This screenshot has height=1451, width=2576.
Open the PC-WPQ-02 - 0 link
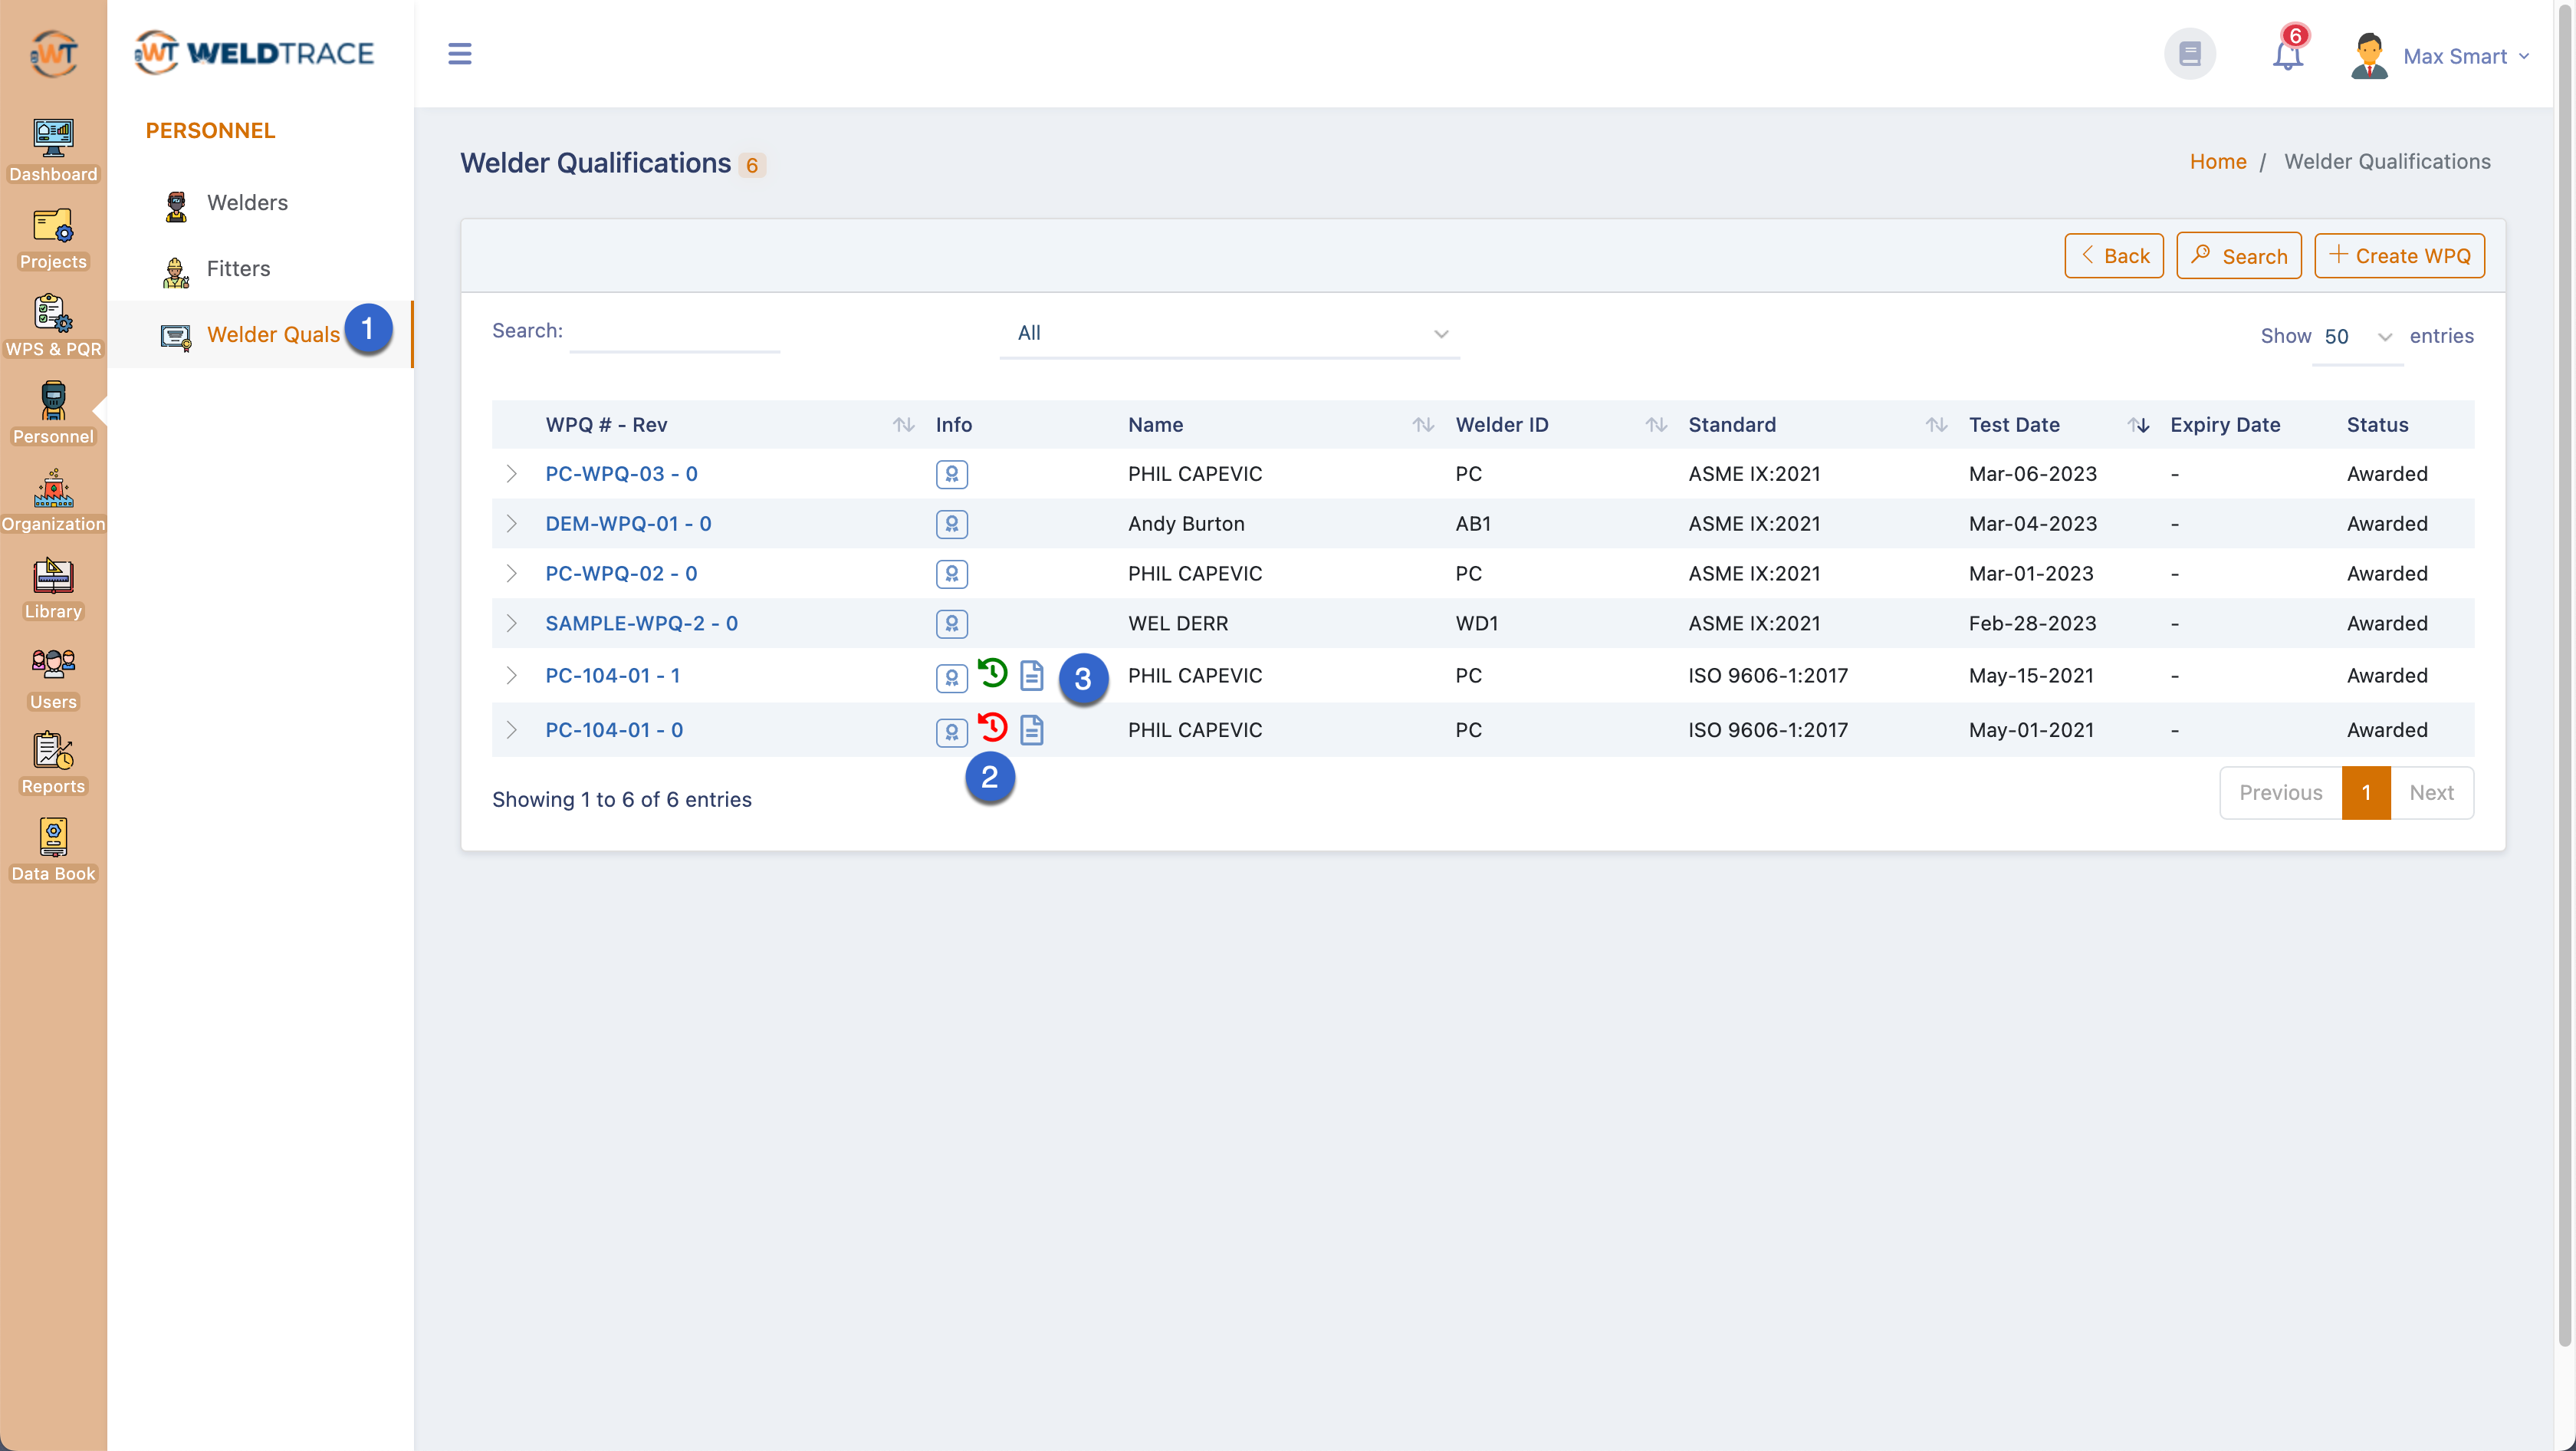(621, 574)
